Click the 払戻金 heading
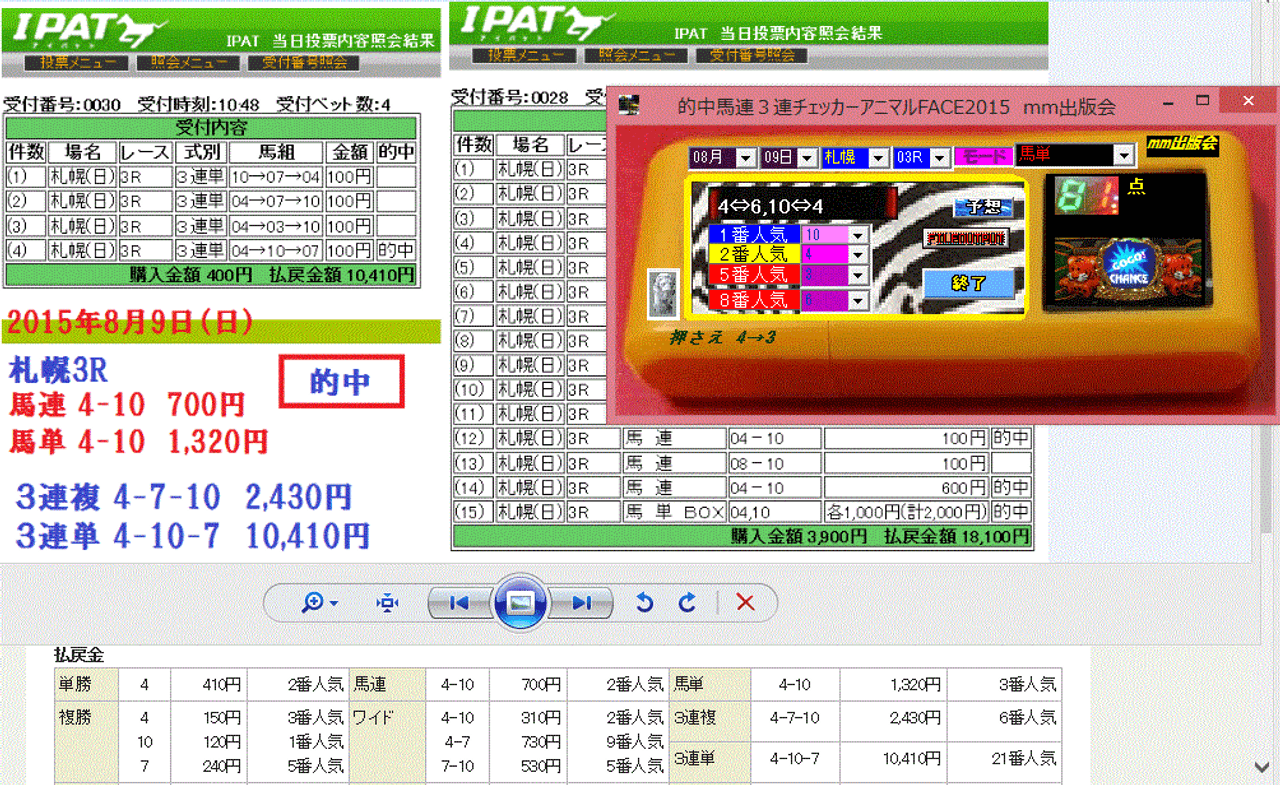The image size is (1280, 785). 79,656
